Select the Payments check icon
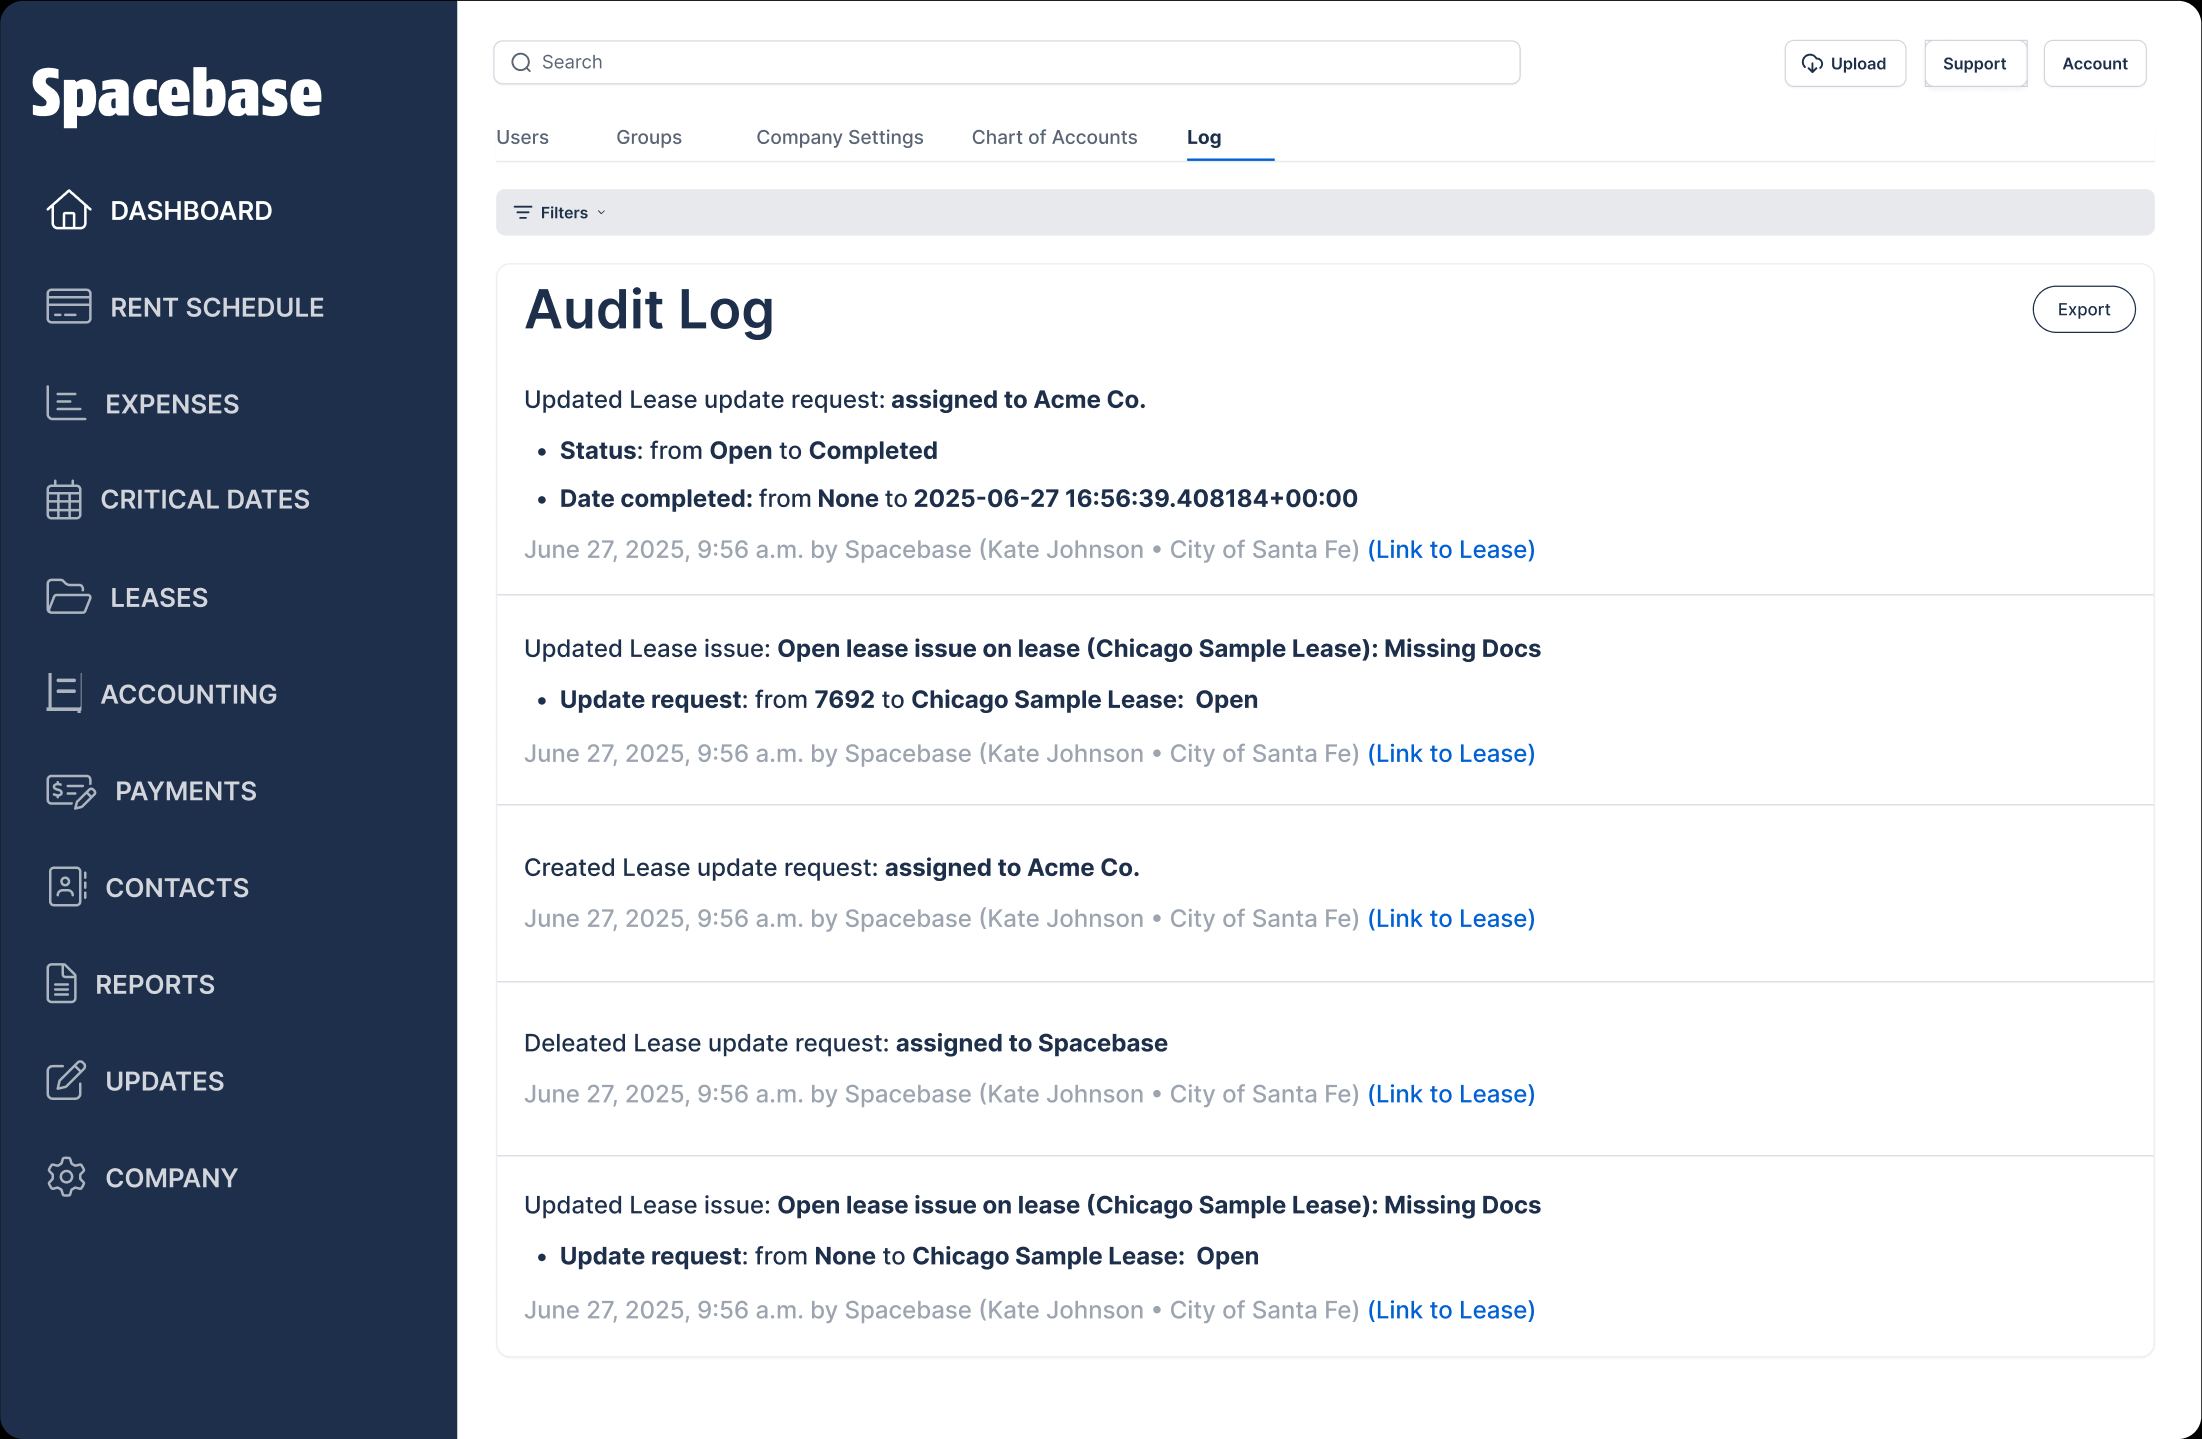The width and height of the screenshot is (2202, 1439). pos(70,791)
